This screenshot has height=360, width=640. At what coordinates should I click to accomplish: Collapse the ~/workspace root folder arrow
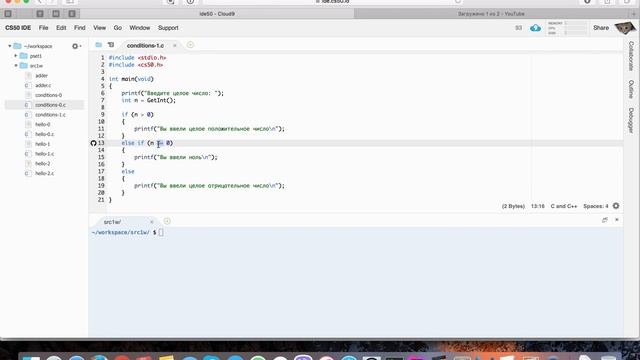tap(10, 46)
